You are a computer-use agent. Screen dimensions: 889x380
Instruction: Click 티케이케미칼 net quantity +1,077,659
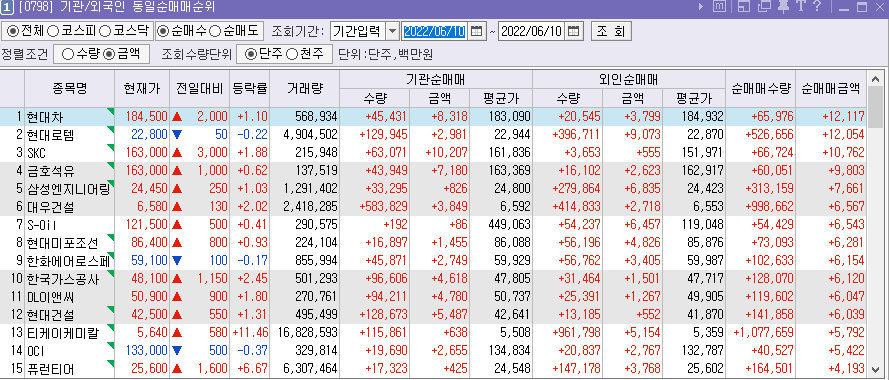pos(763,333)
